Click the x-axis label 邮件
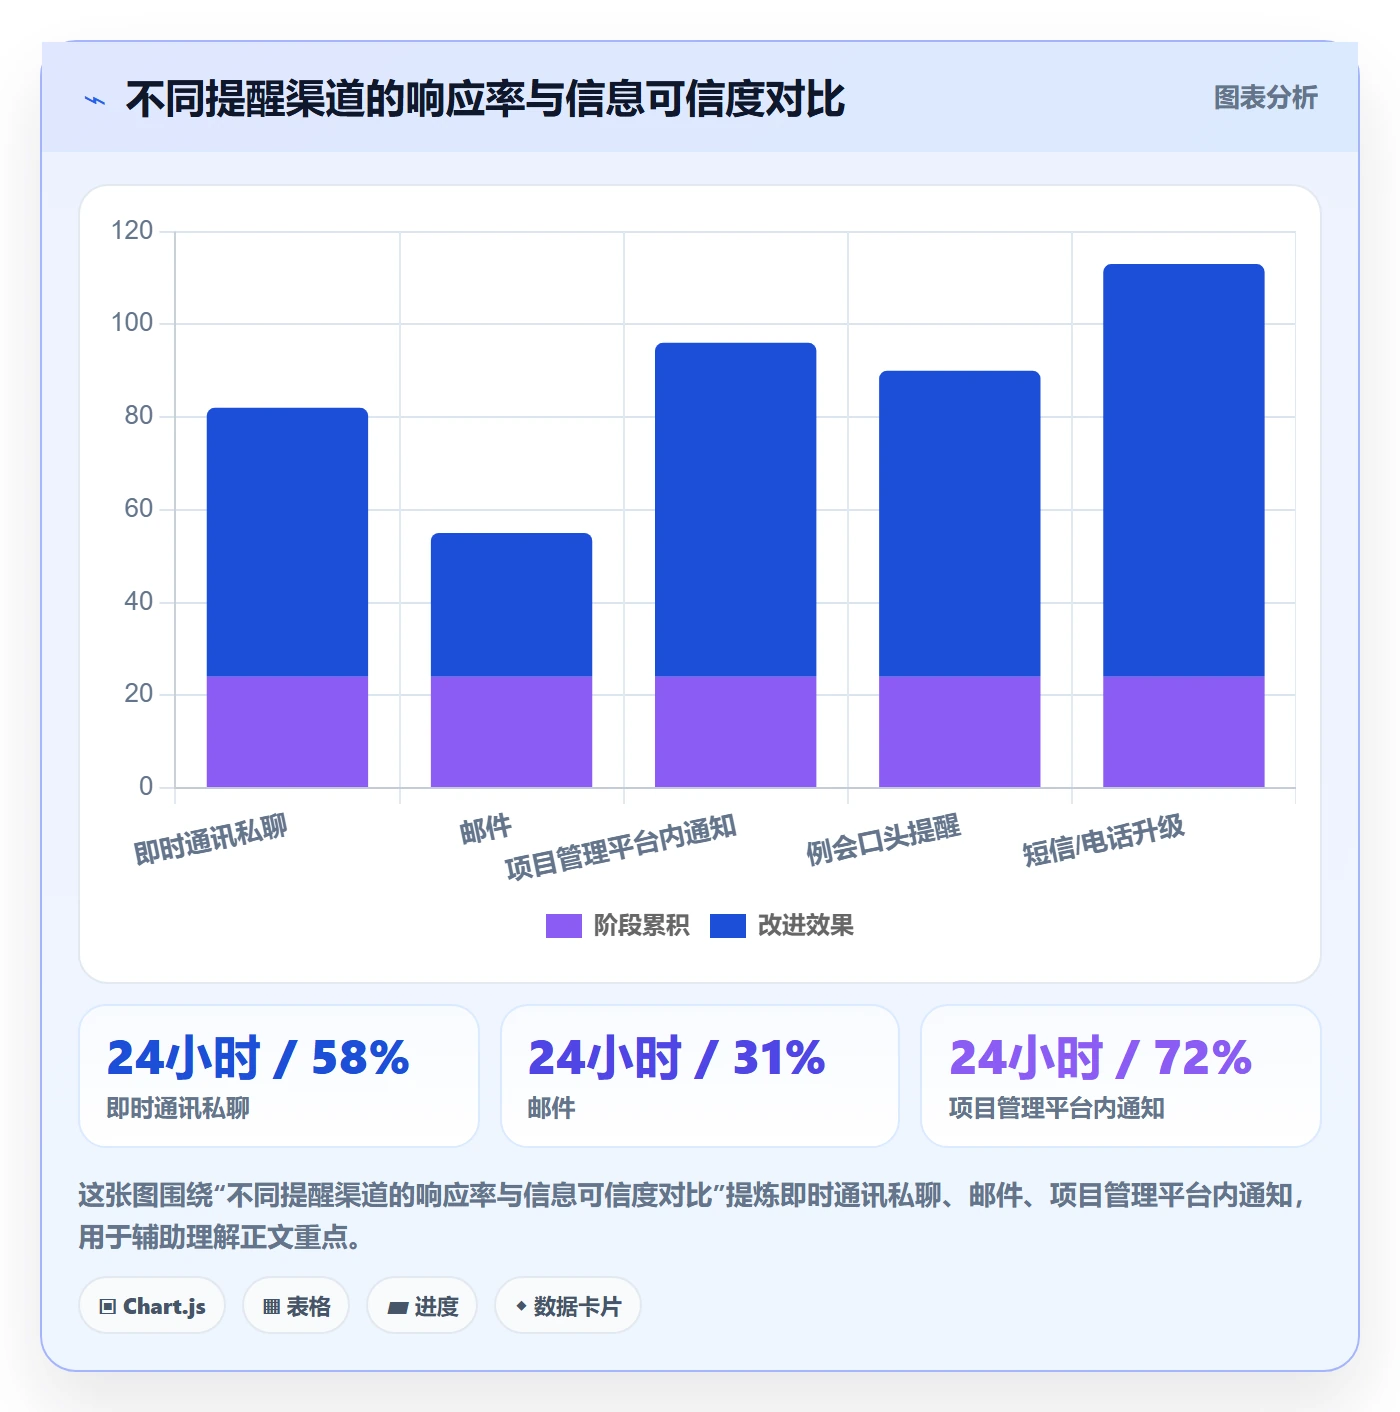 point(486,829)
